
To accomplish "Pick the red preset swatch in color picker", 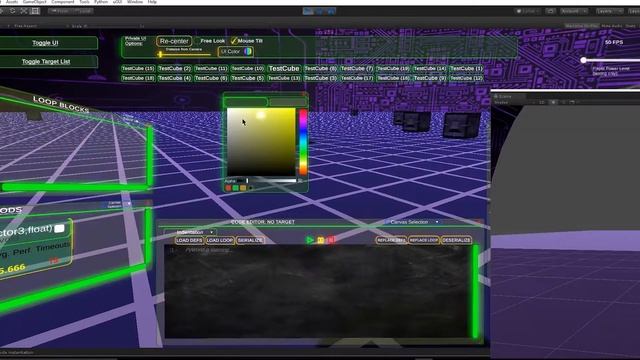I will tap(229, 188).
